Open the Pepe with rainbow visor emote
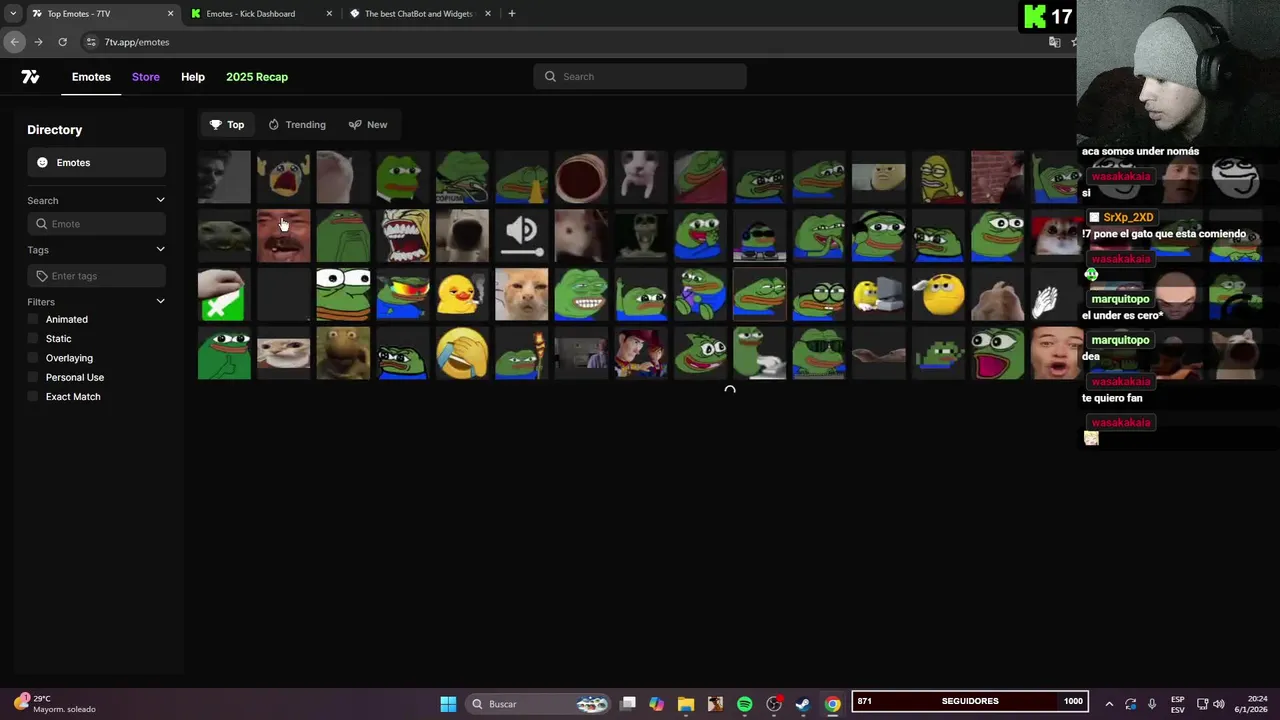Image resolution: width=1280 pixels, height=720 pixels. click(402, 295)
